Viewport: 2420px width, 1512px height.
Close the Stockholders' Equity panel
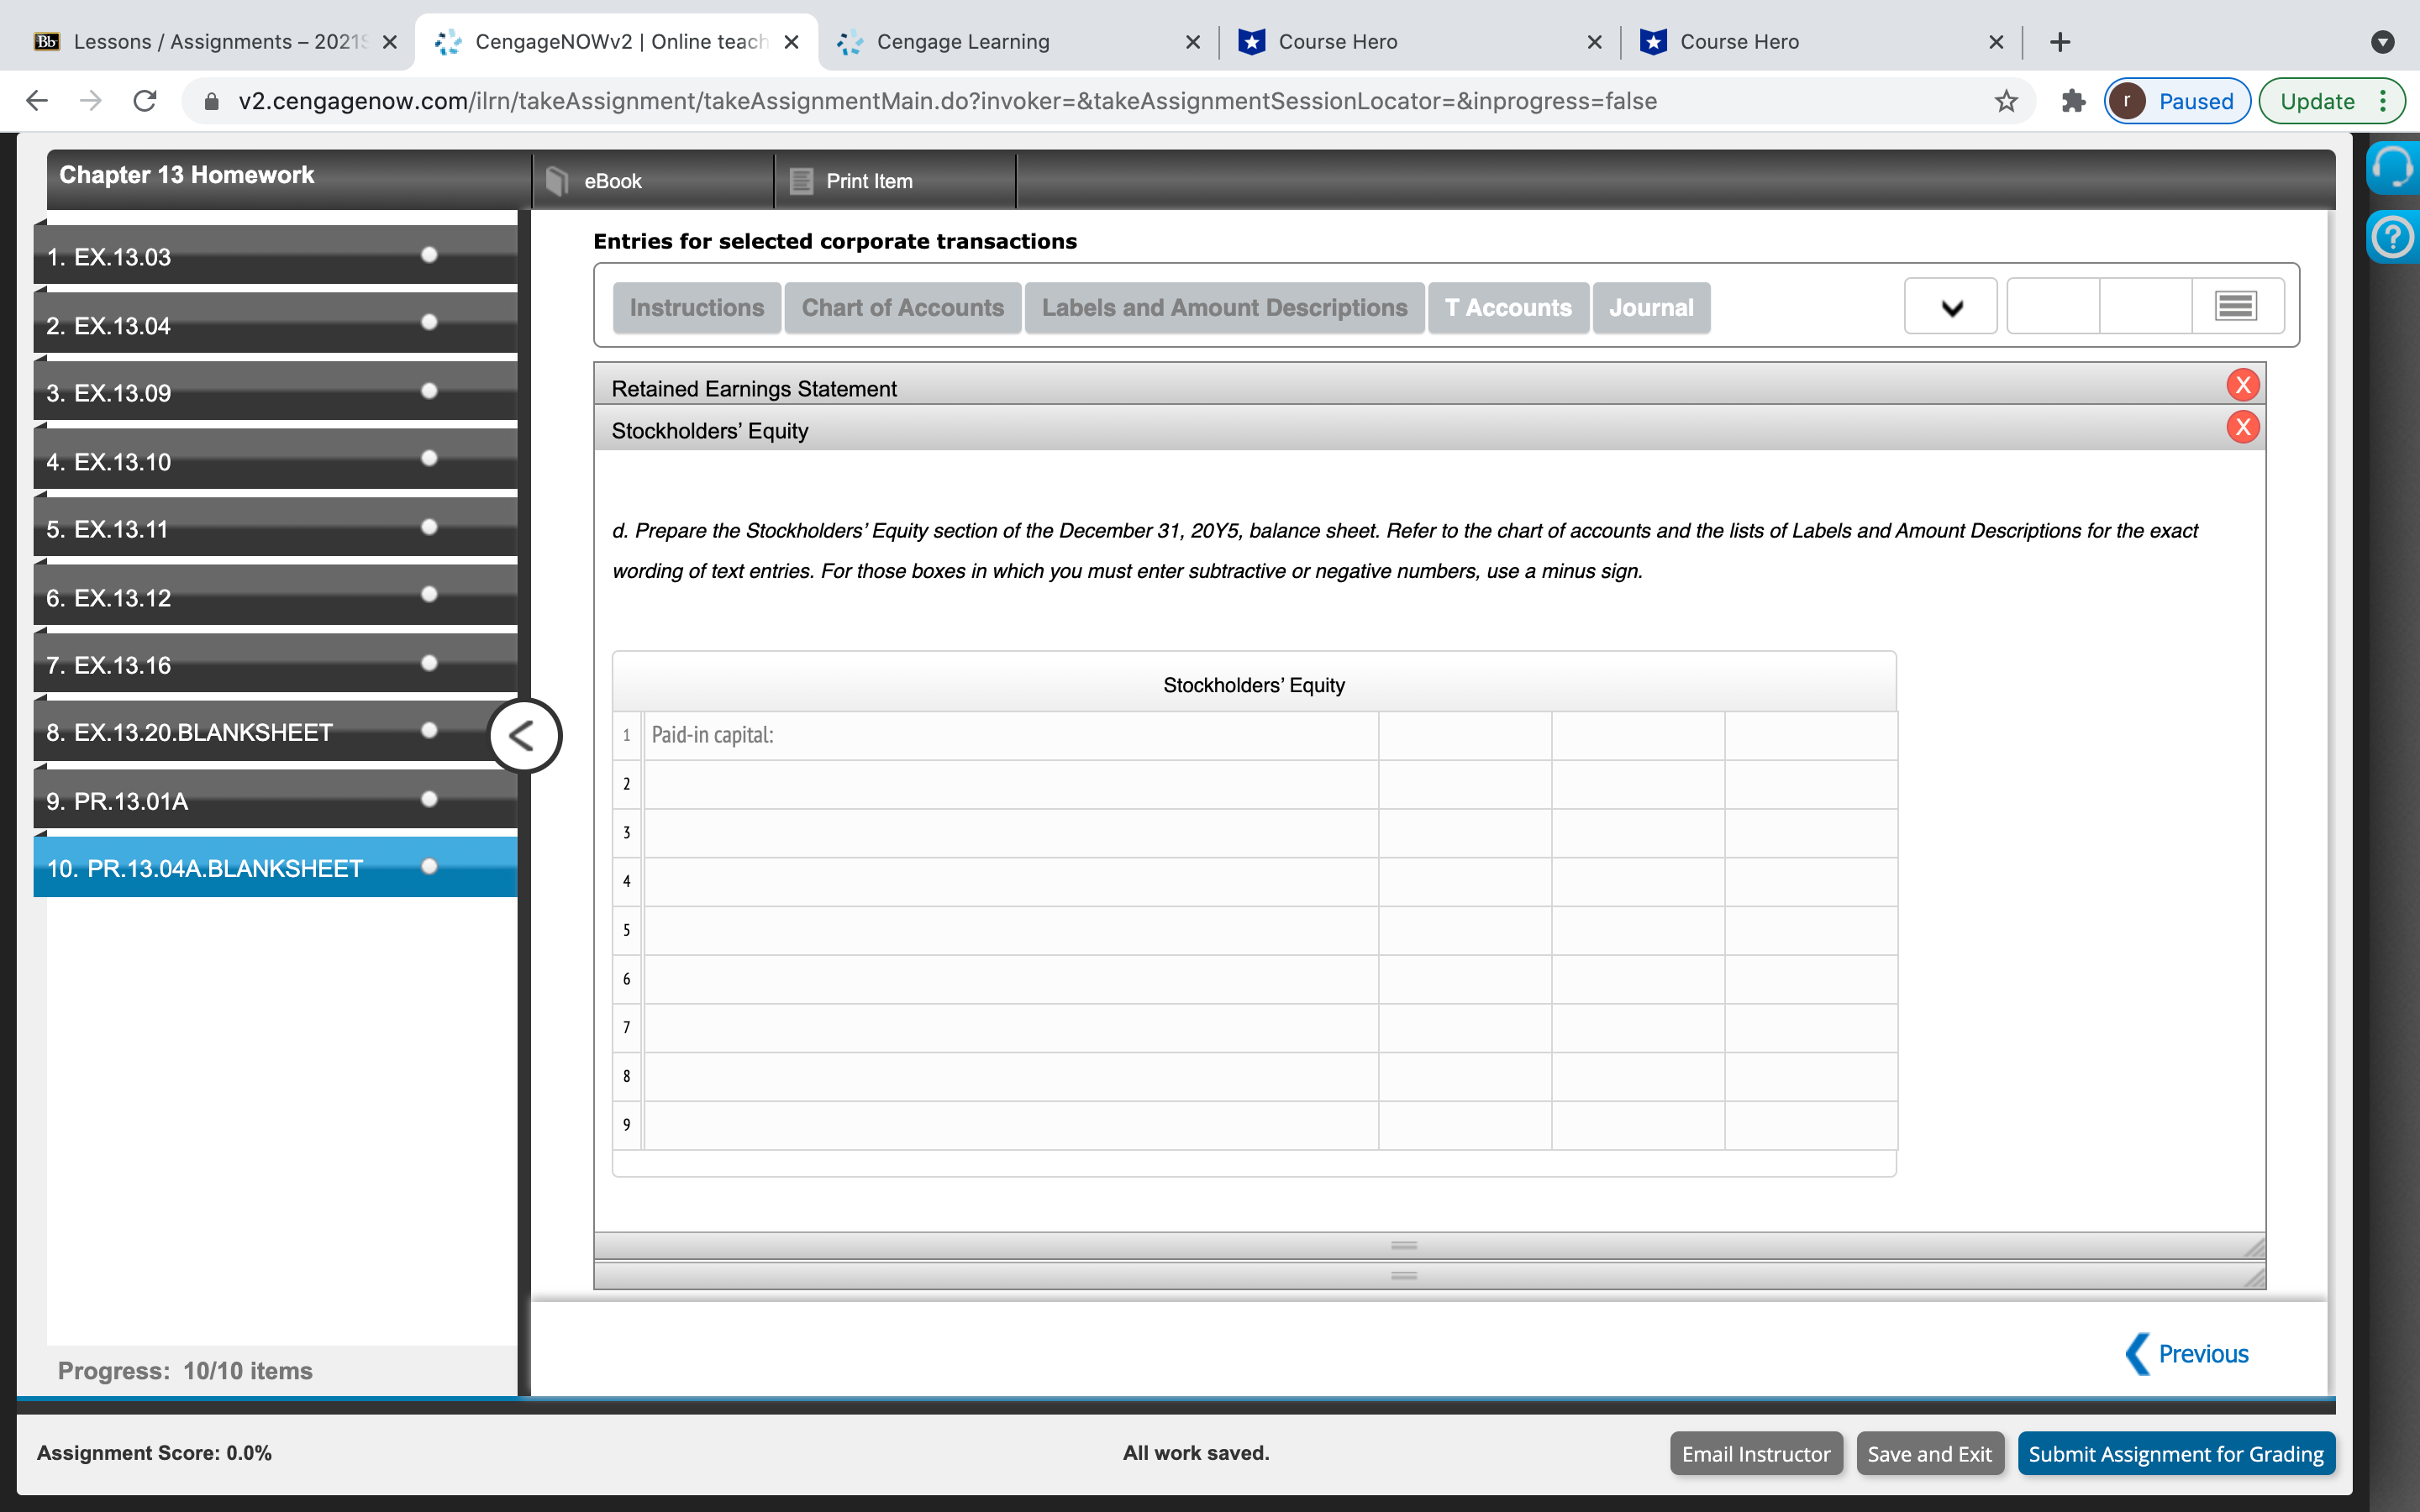2242,428
